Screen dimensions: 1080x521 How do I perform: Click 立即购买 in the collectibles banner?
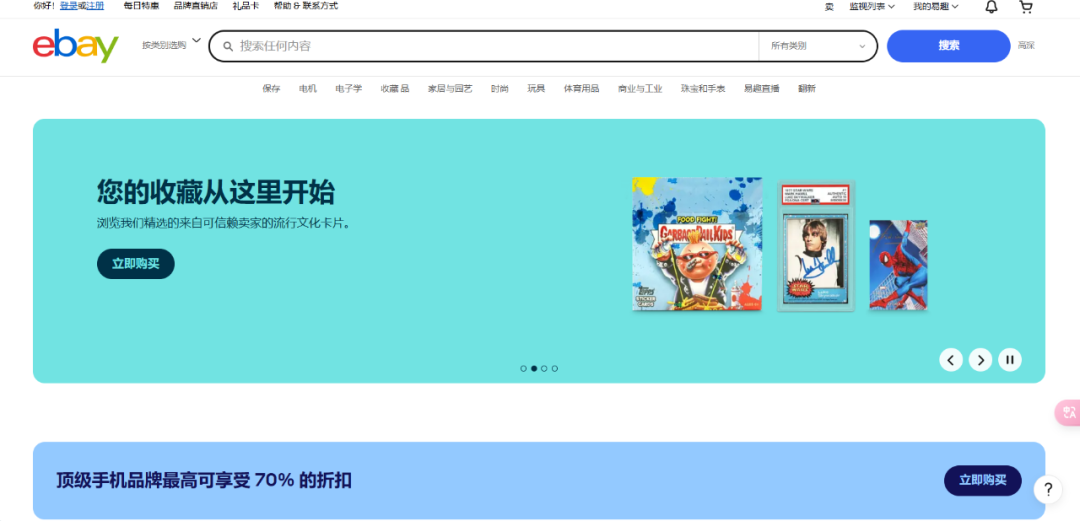coord(136,264)
